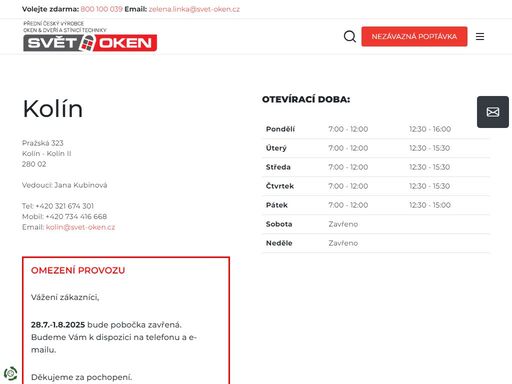Viewport: 512px width, 384px height.
Task: Select the Zavřeno value for Sobota
Action: [x=343, y=224]
